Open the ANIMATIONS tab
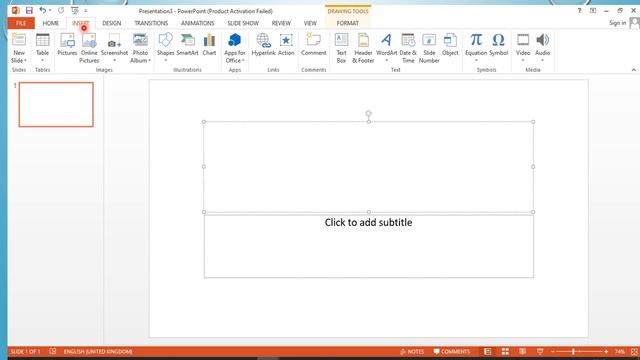This screenshot has width=640, height=360. 198,23
